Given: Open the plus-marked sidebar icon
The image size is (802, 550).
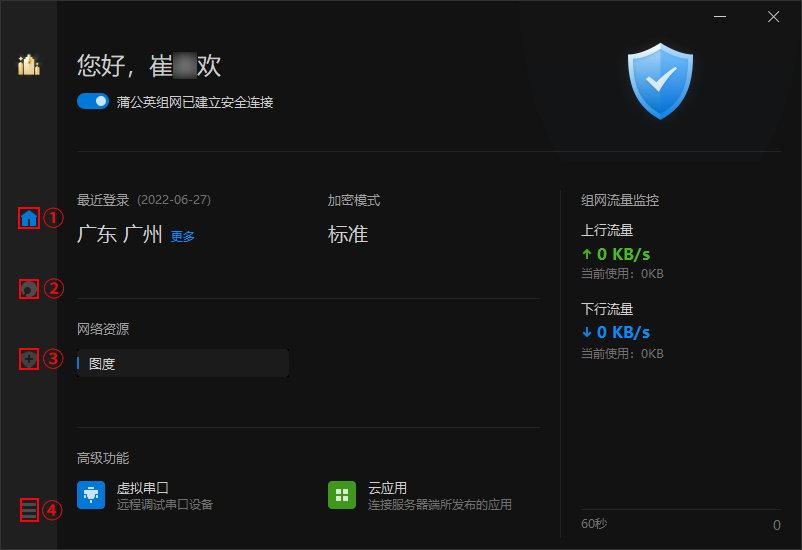Looking at the screenshot, I should pyautogui.click(x=29, y=359).
